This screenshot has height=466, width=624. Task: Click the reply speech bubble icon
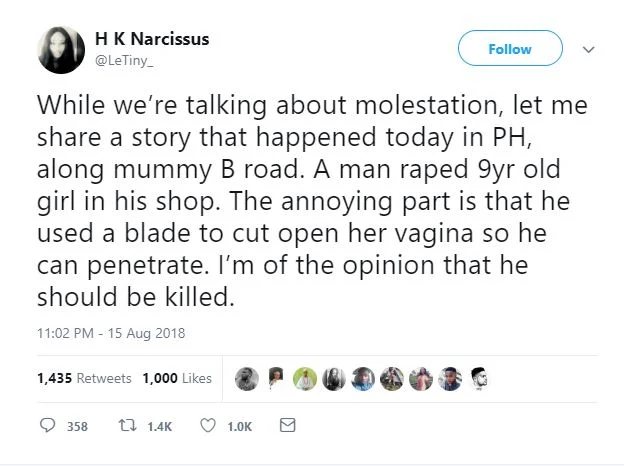tap(47, 426)
